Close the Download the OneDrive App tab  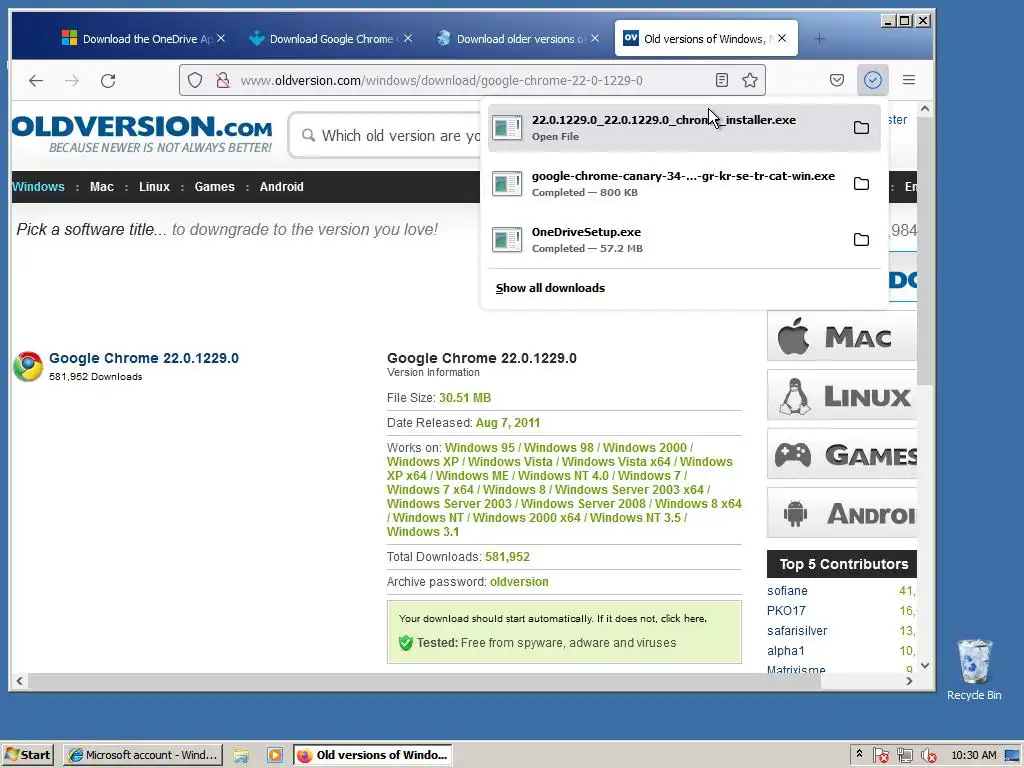221,39
